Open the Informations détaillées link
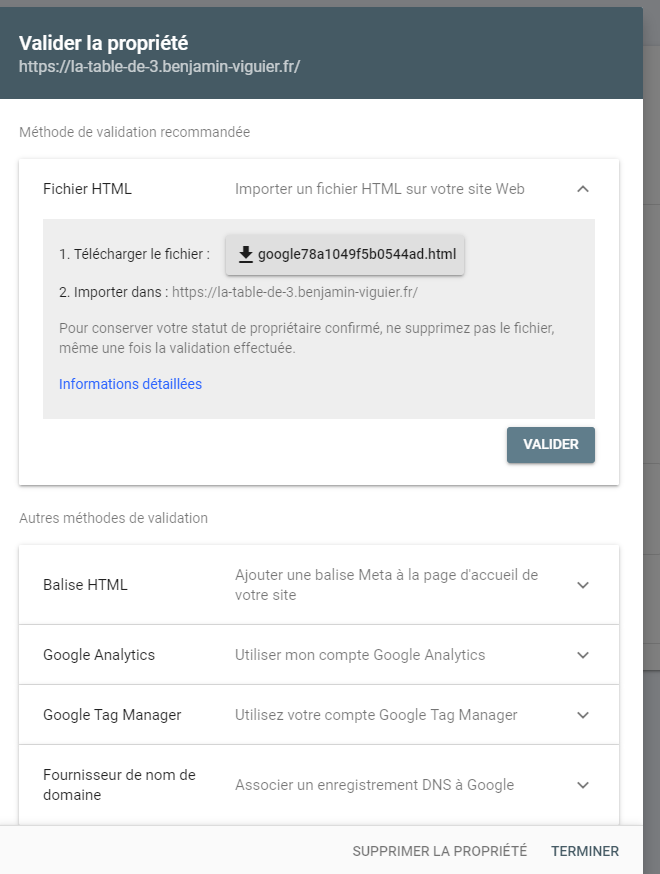 pos(130,384)
